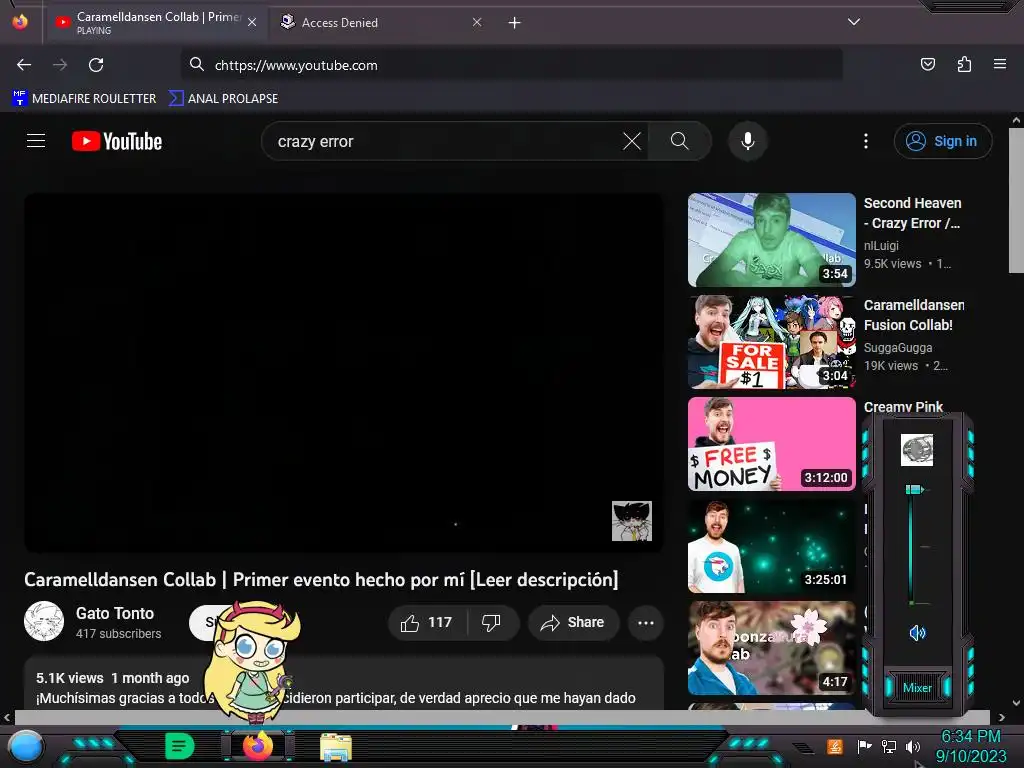Viewport: 1024px width, 768px height.
Task: Click the speaker volume tray icon
Action: click(913, 746)
